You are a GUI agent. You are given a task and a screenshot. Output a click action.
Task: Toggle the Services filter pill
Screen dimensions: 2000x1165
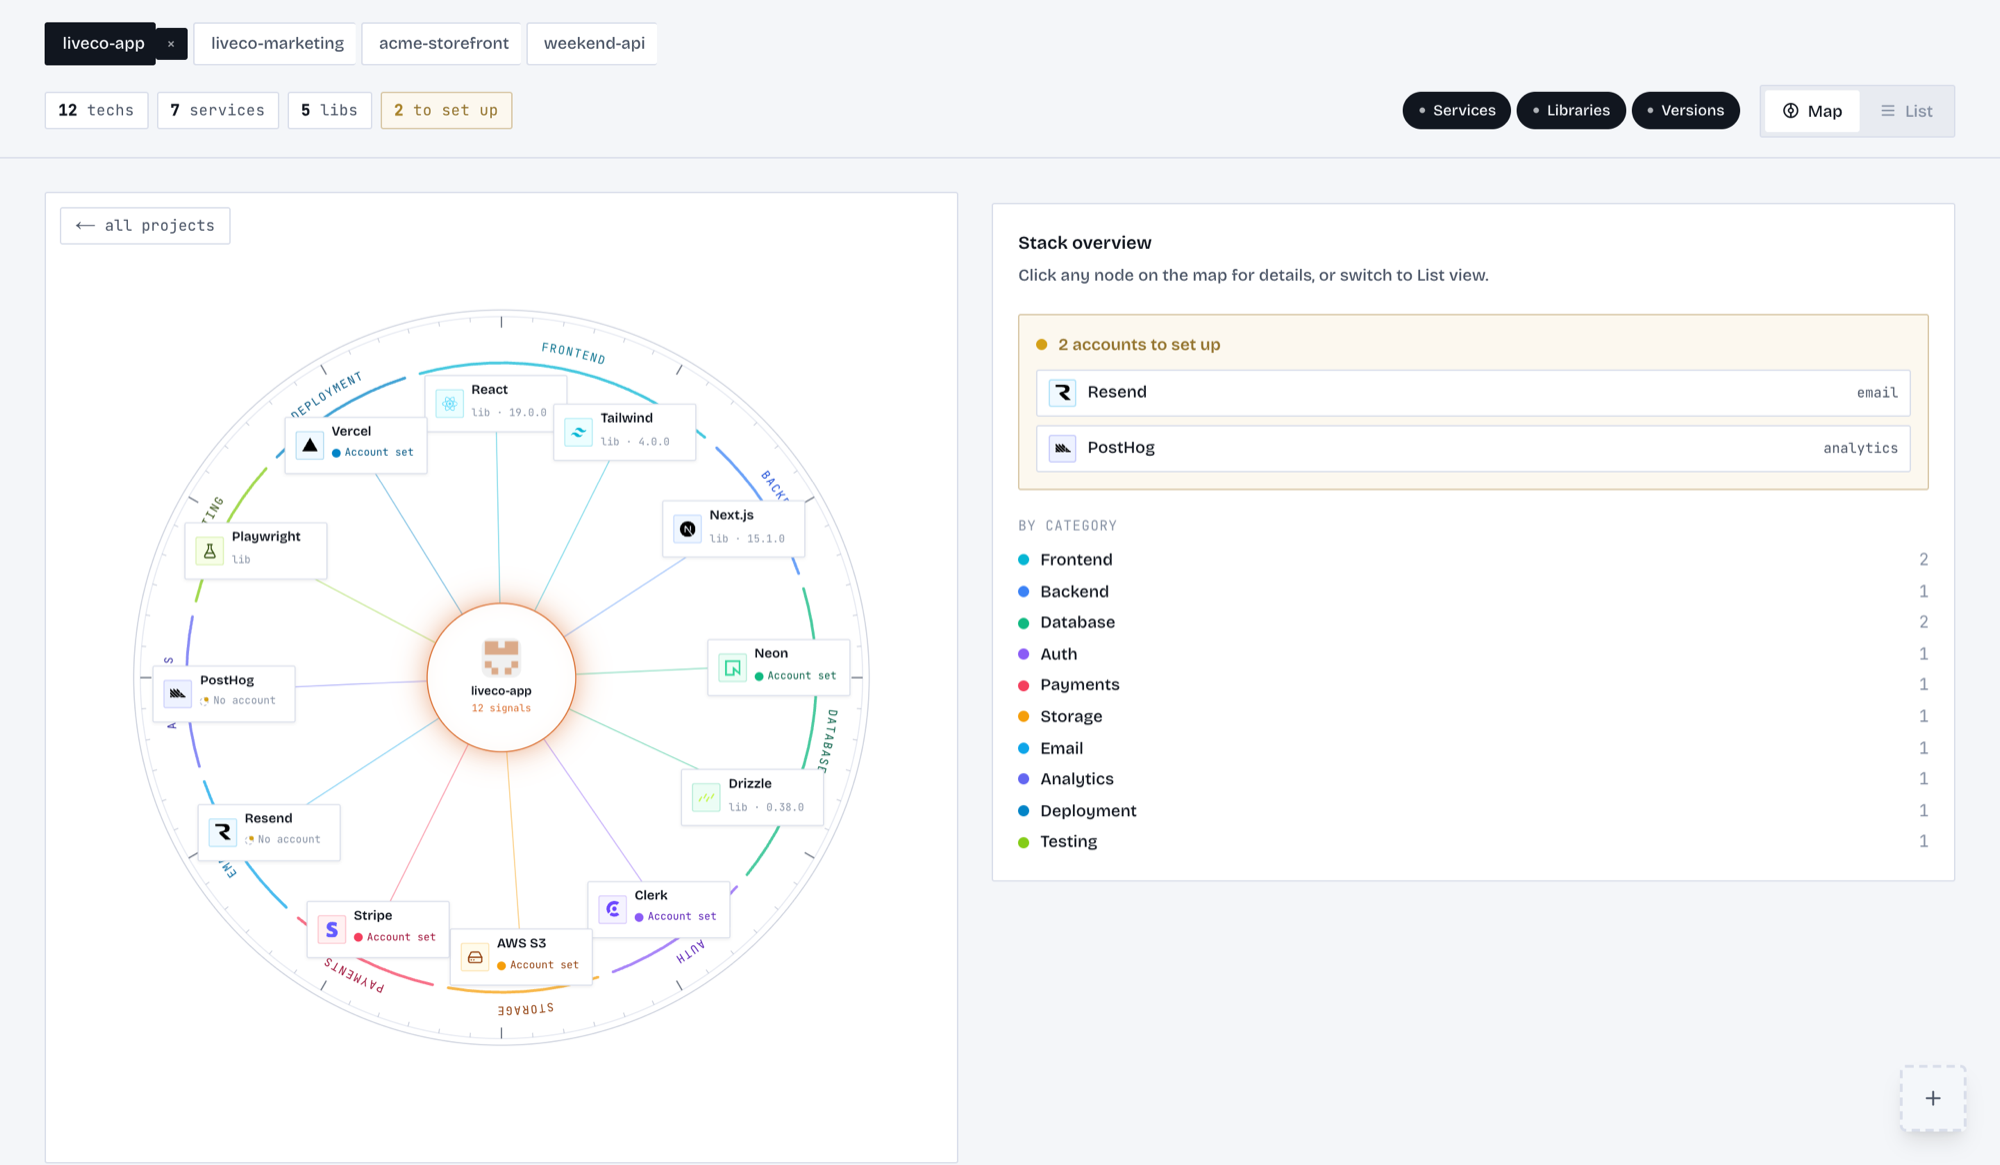tap(1456, 110)
